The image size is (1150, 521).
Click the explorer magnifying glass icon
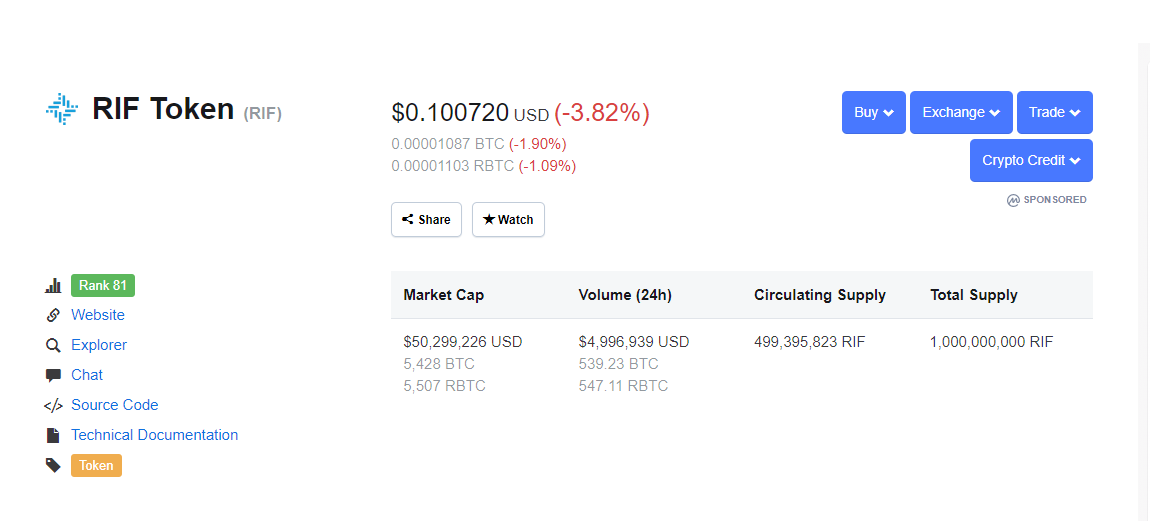[x=53, y=345]
